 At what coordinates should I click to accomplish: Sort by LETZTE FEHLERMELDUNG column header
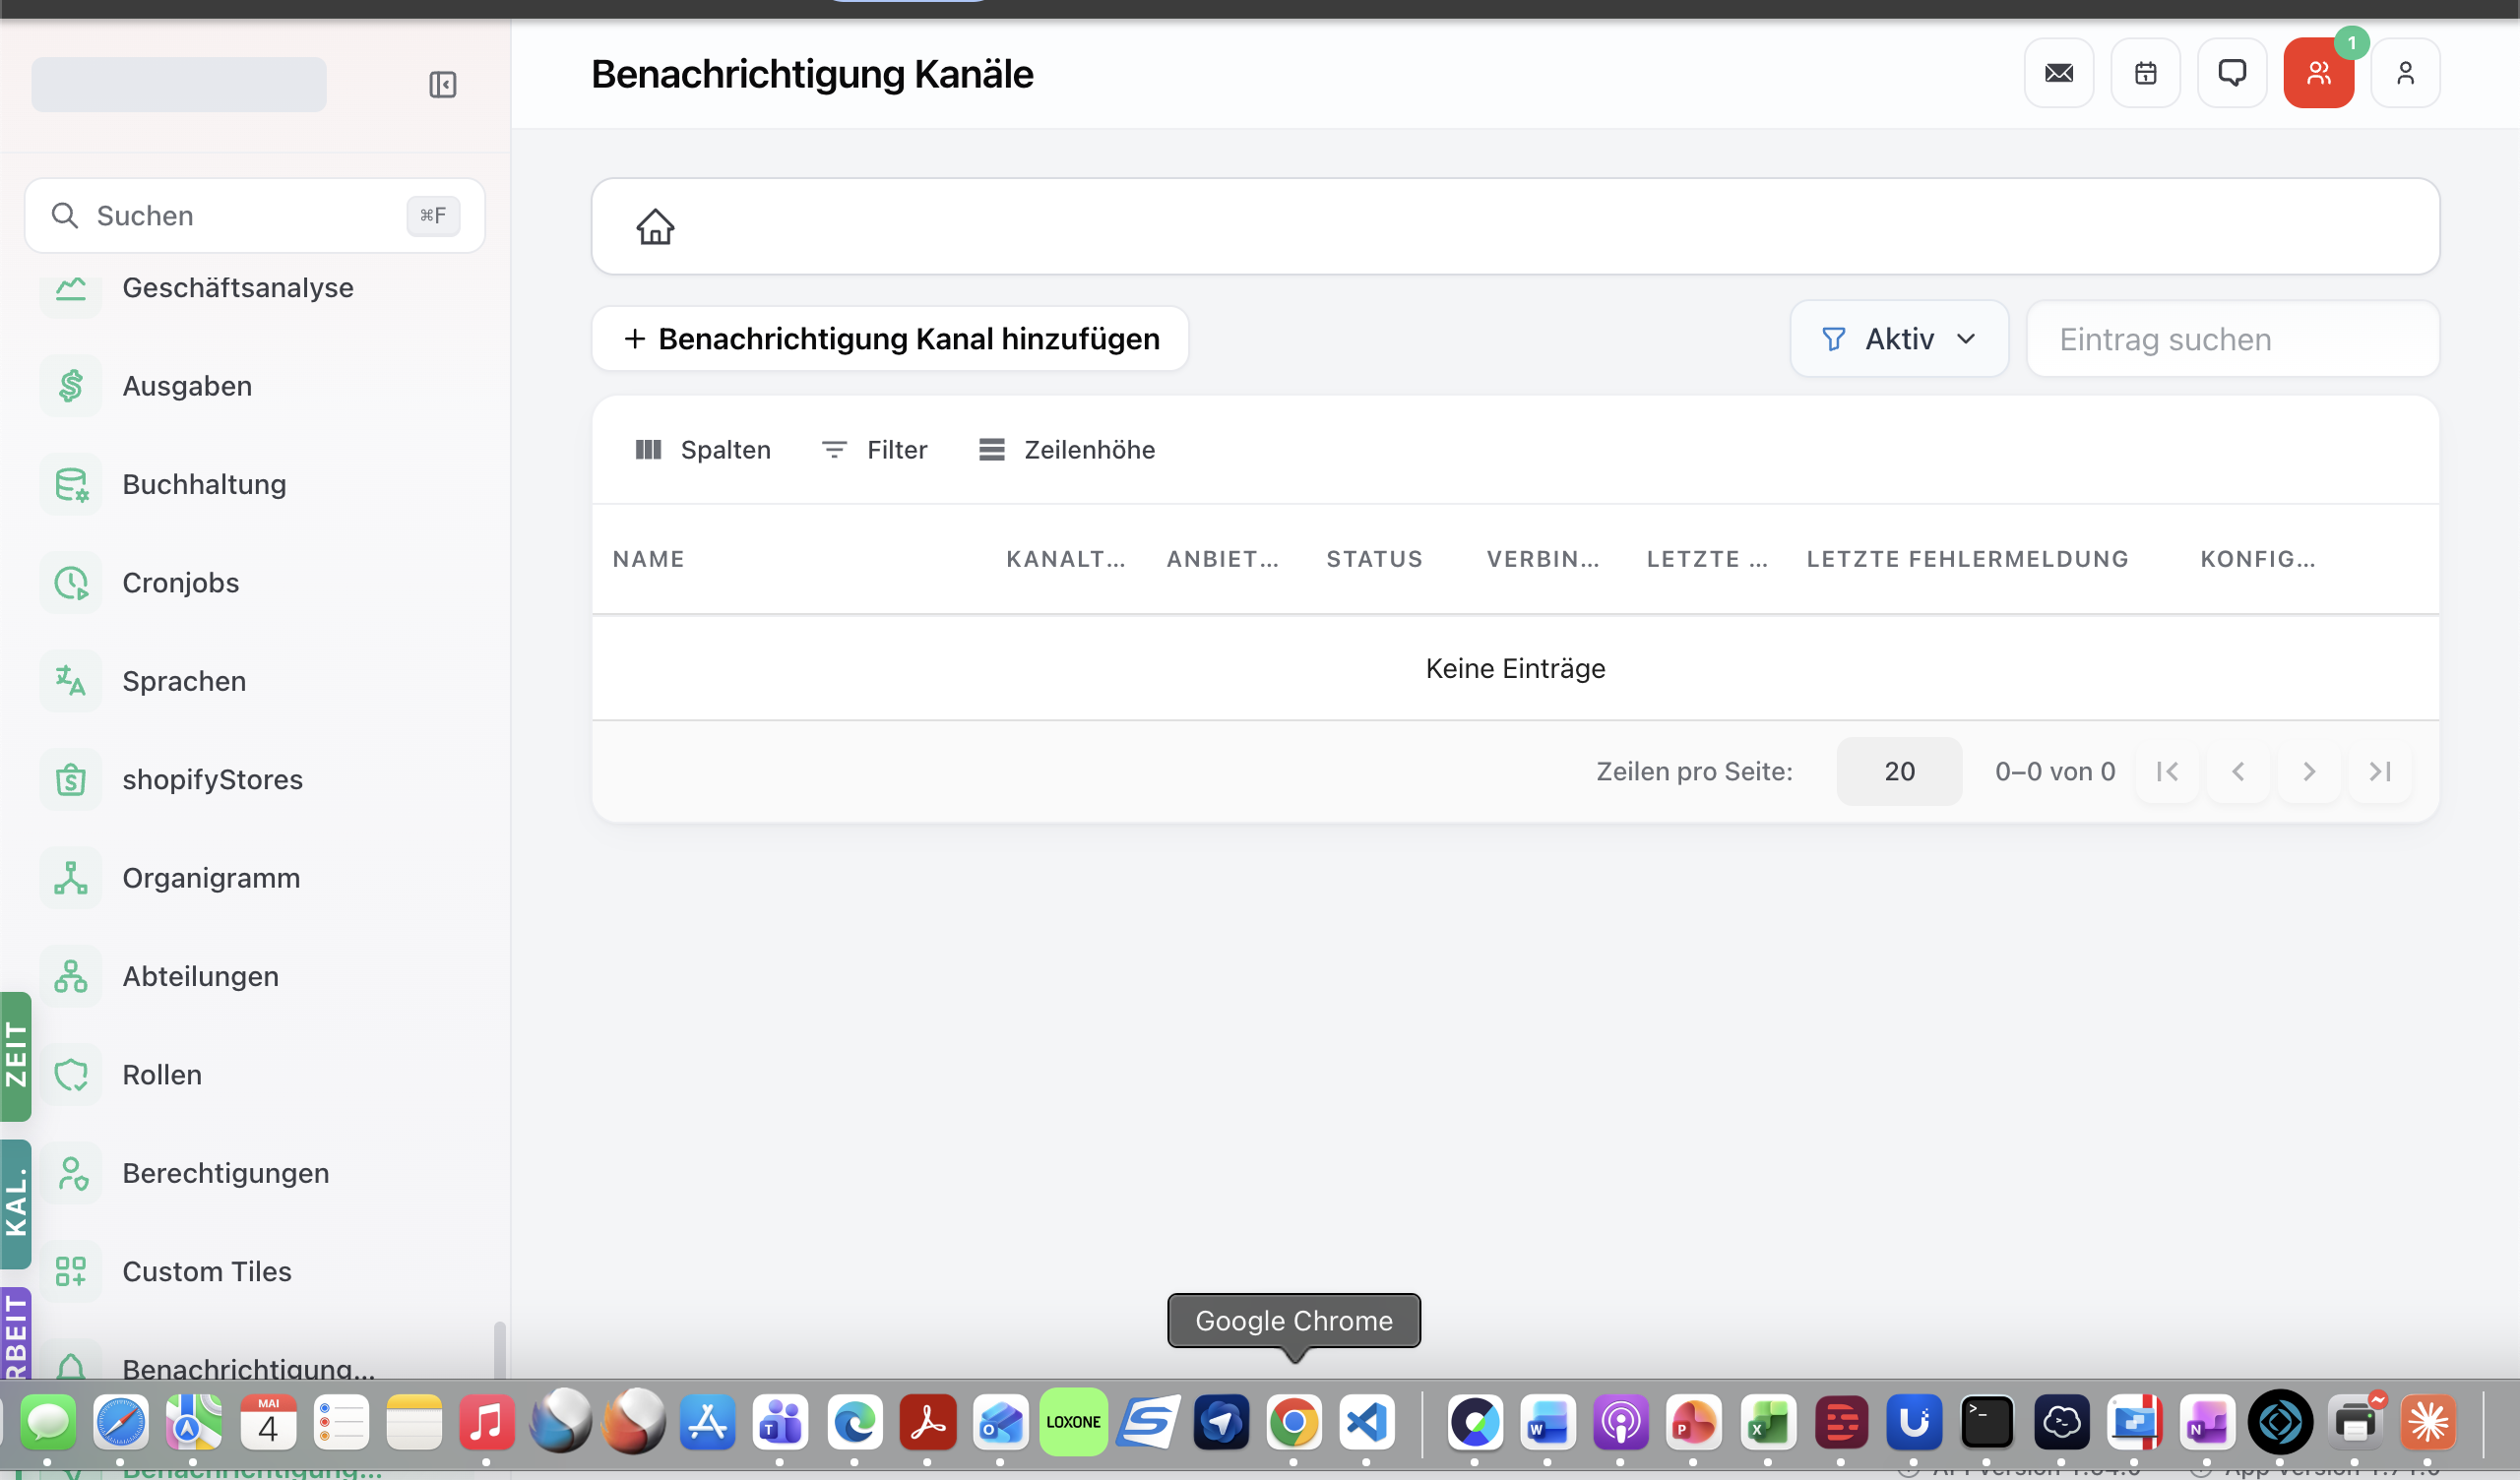(x=1967, y=559)
